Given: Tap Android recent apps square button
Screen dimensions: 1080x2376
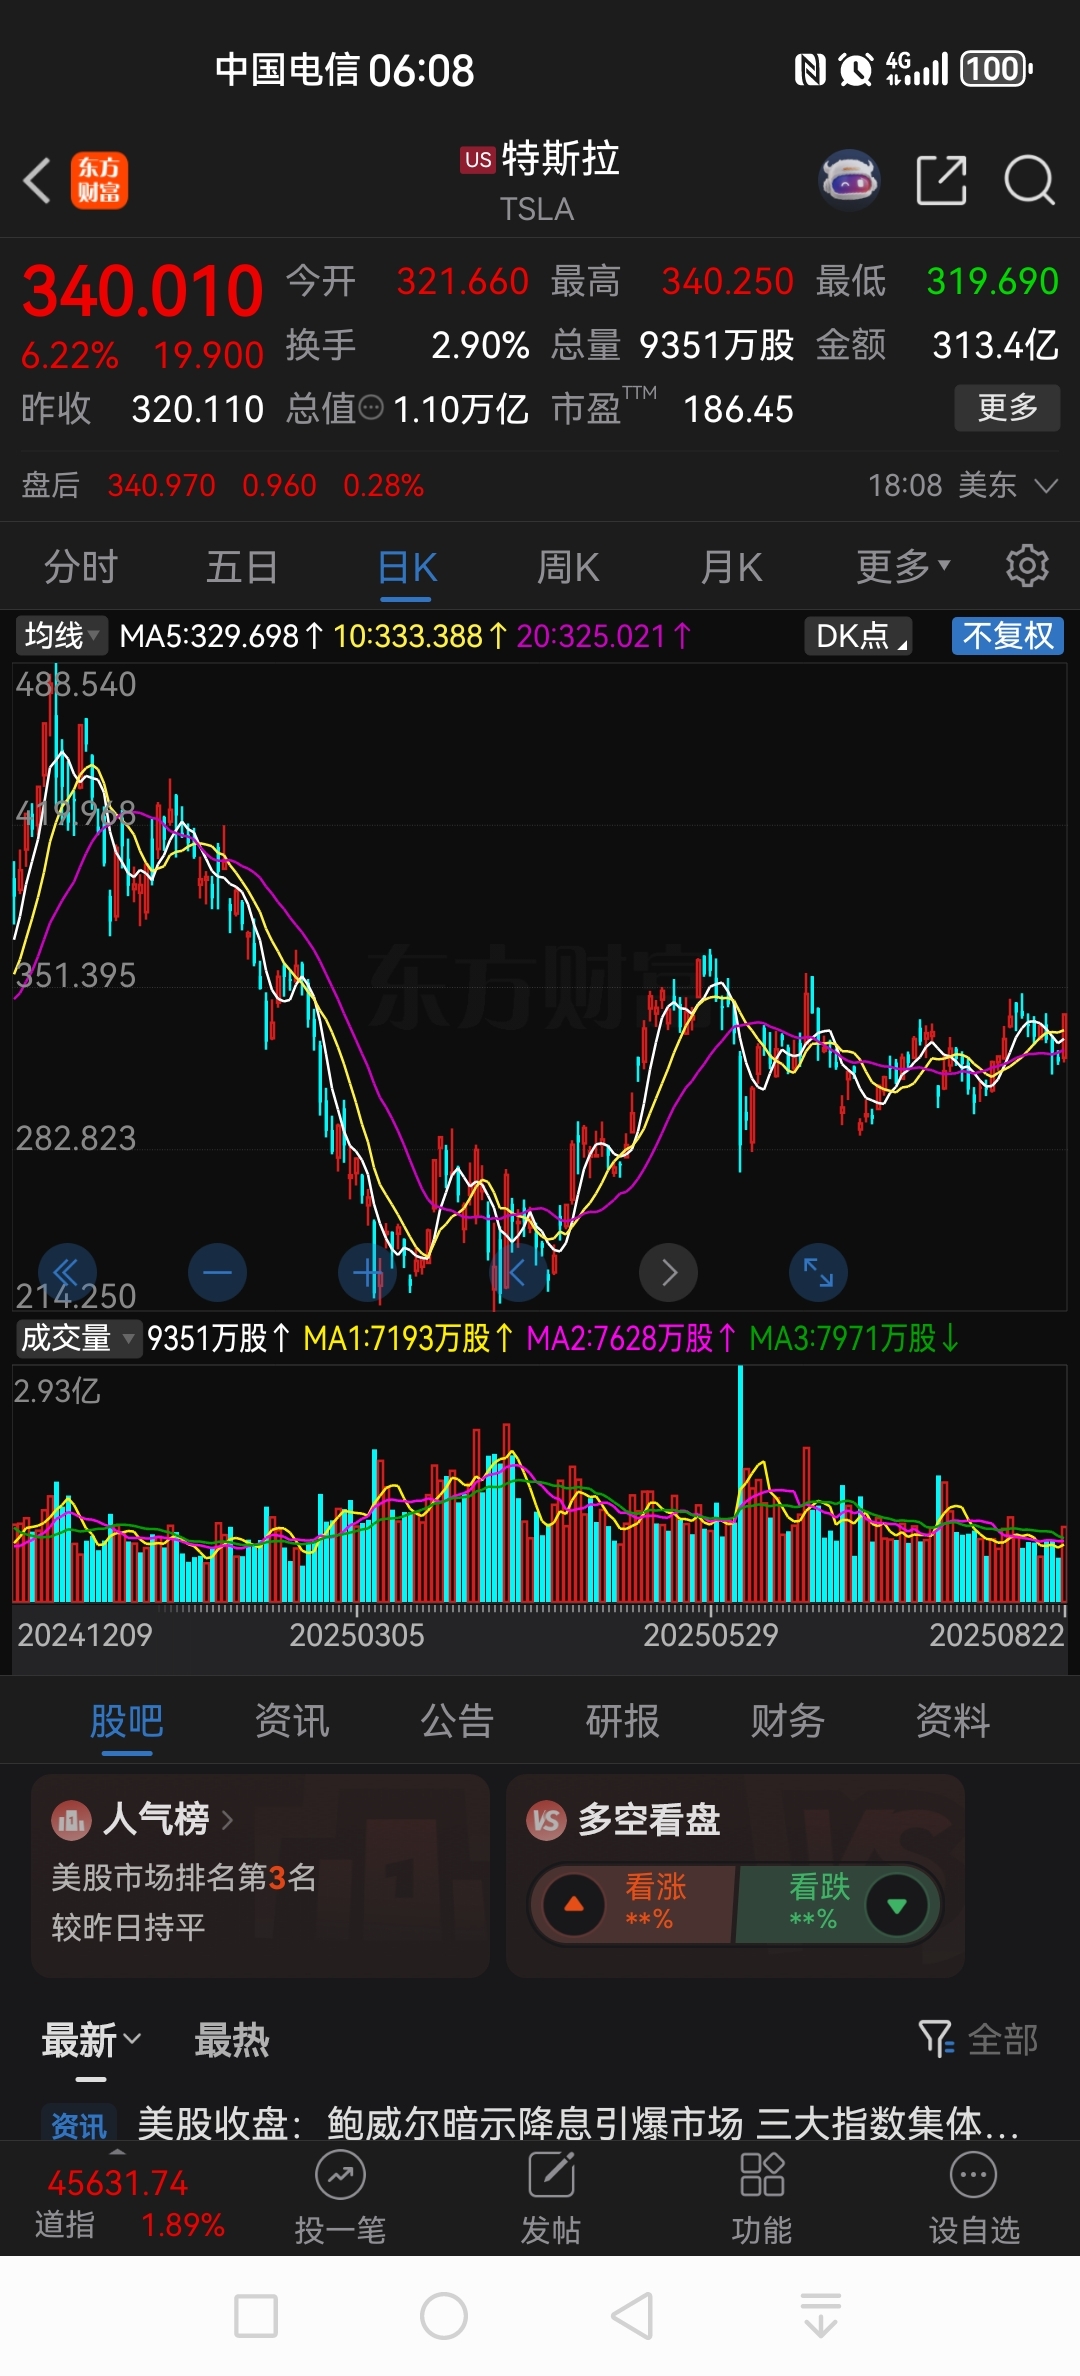Looking at the screenshot, I should pyautogui.click(x=256, y=2316).
